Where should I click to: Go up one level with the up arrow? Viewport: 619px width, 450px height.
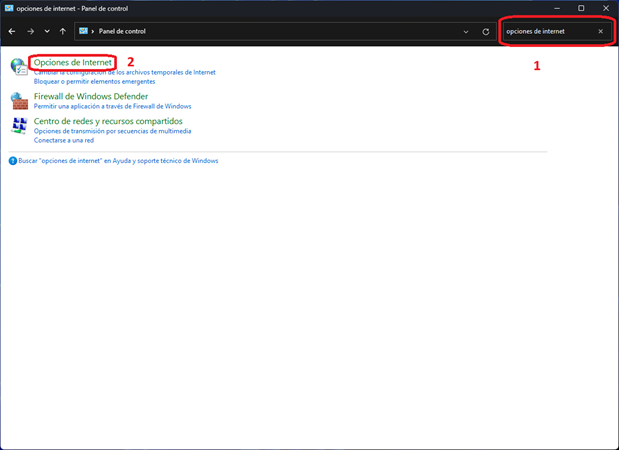(x=63, y=32)
